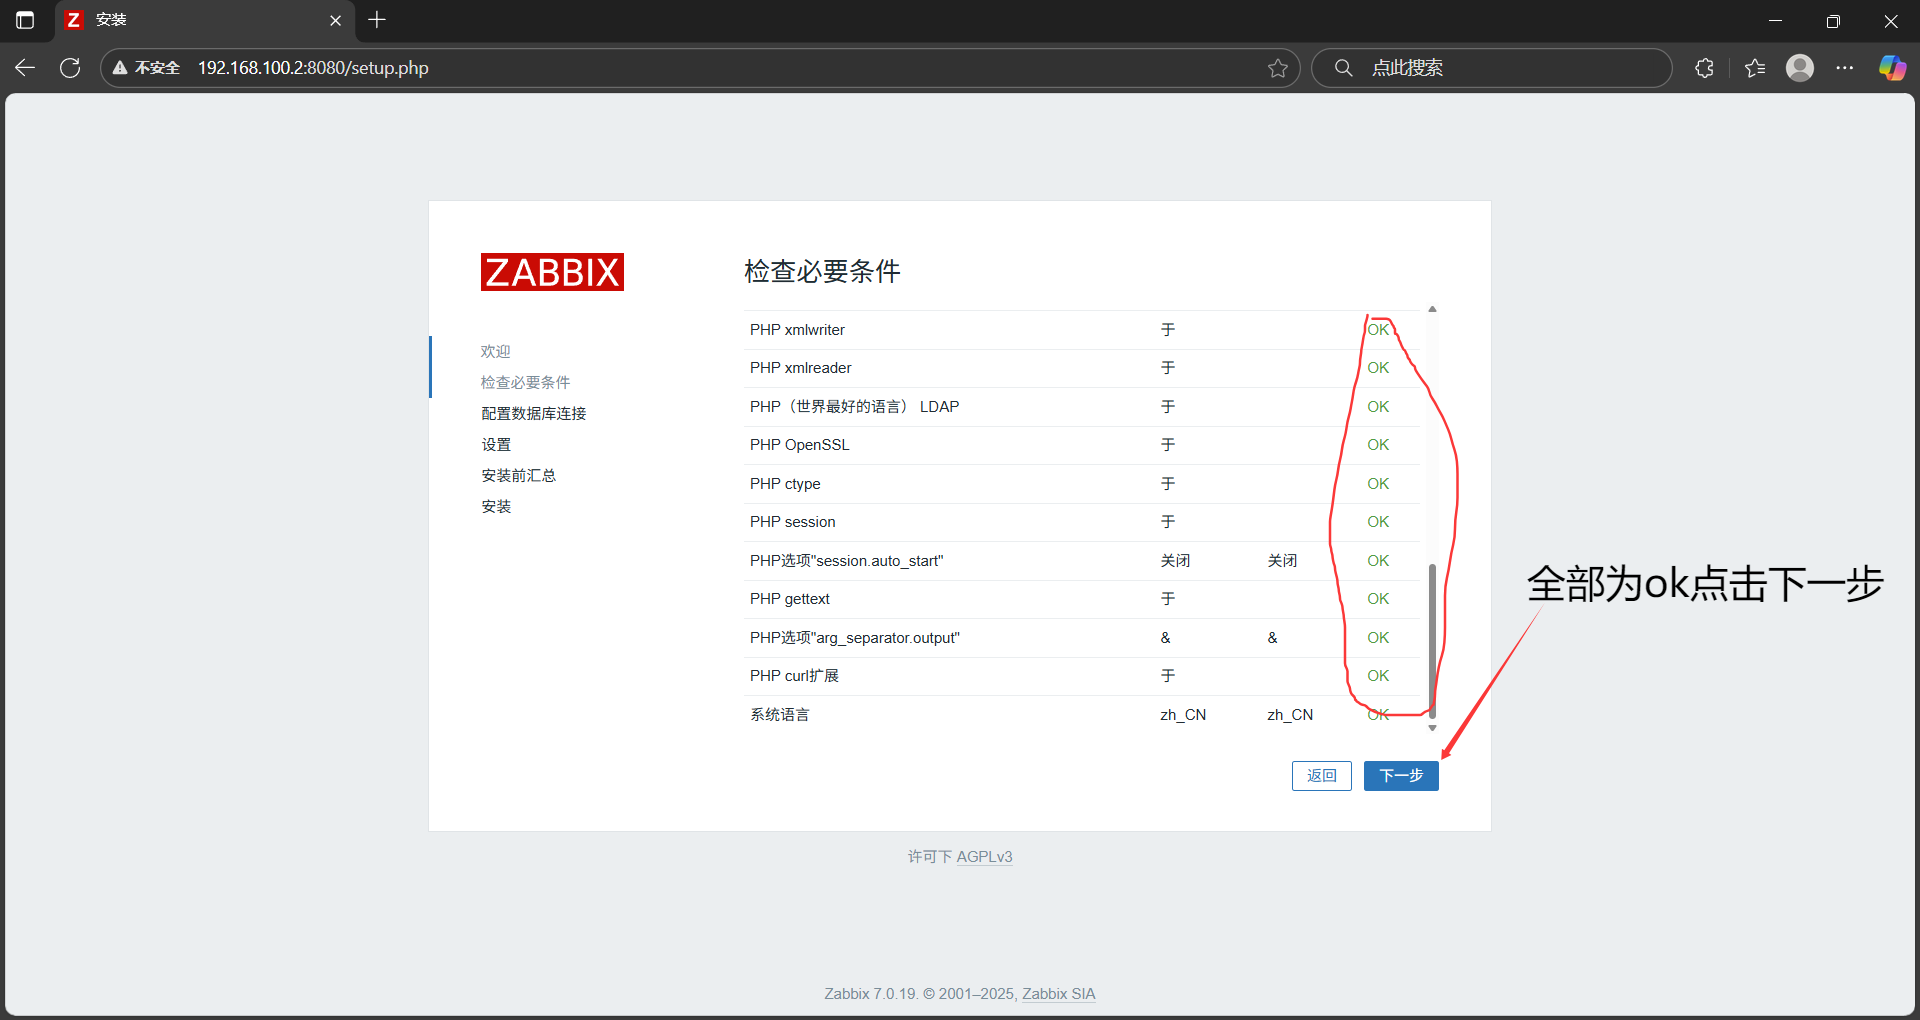Click the 下一步 button
The width and height of the screenshot is (1920, 1020).
point(1401,776)
